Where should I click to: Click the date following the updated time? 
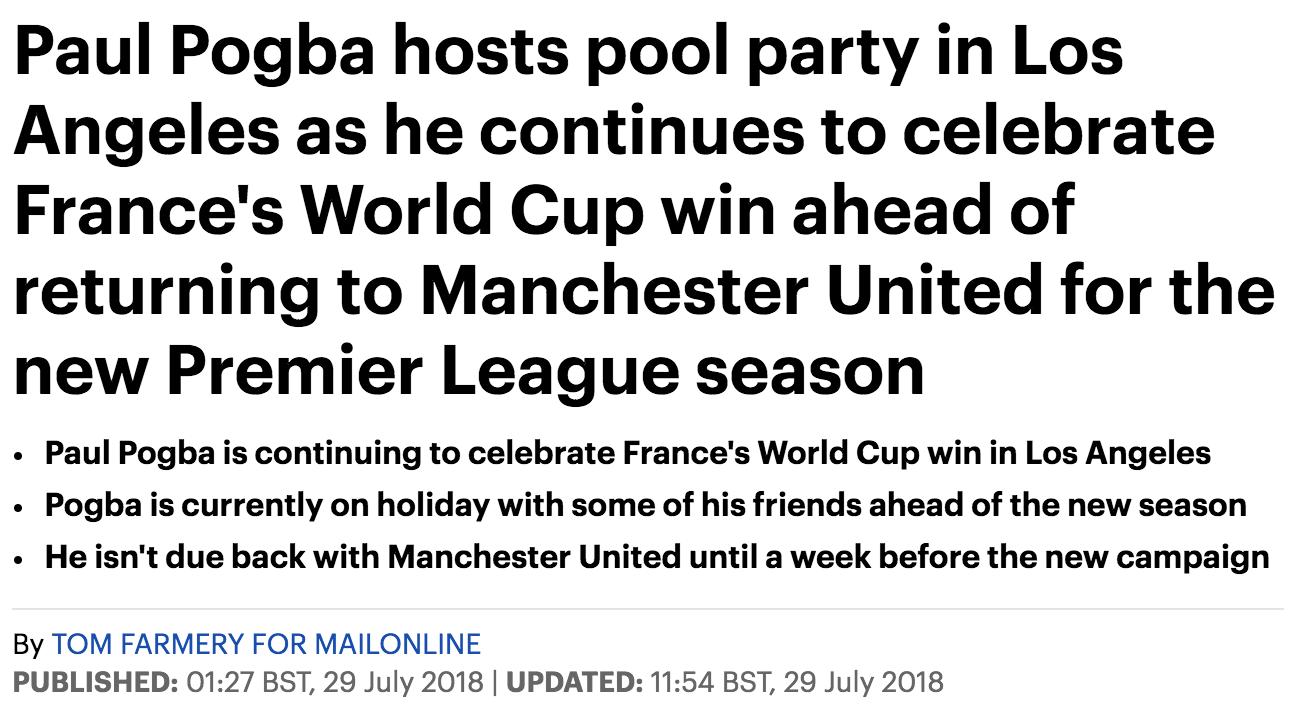point(863,683)
